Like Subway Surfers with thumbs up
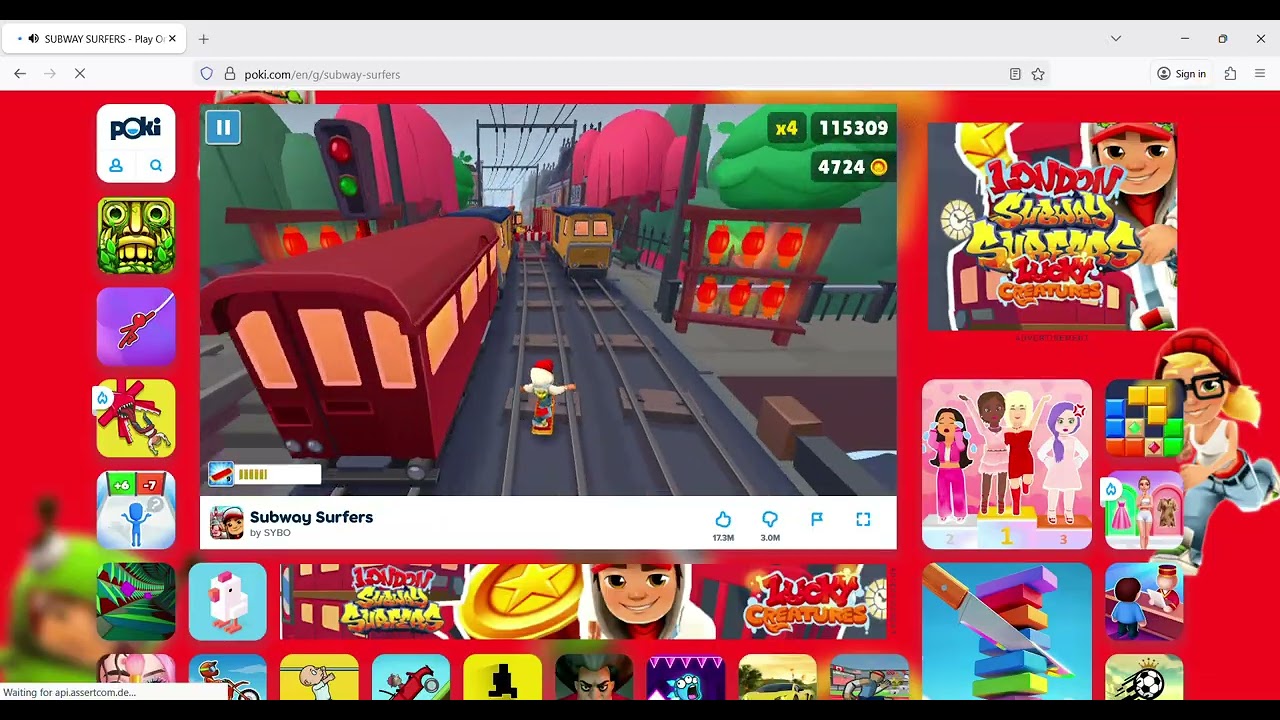This screenshot has width=1280, height=720. tap(723, 520)
